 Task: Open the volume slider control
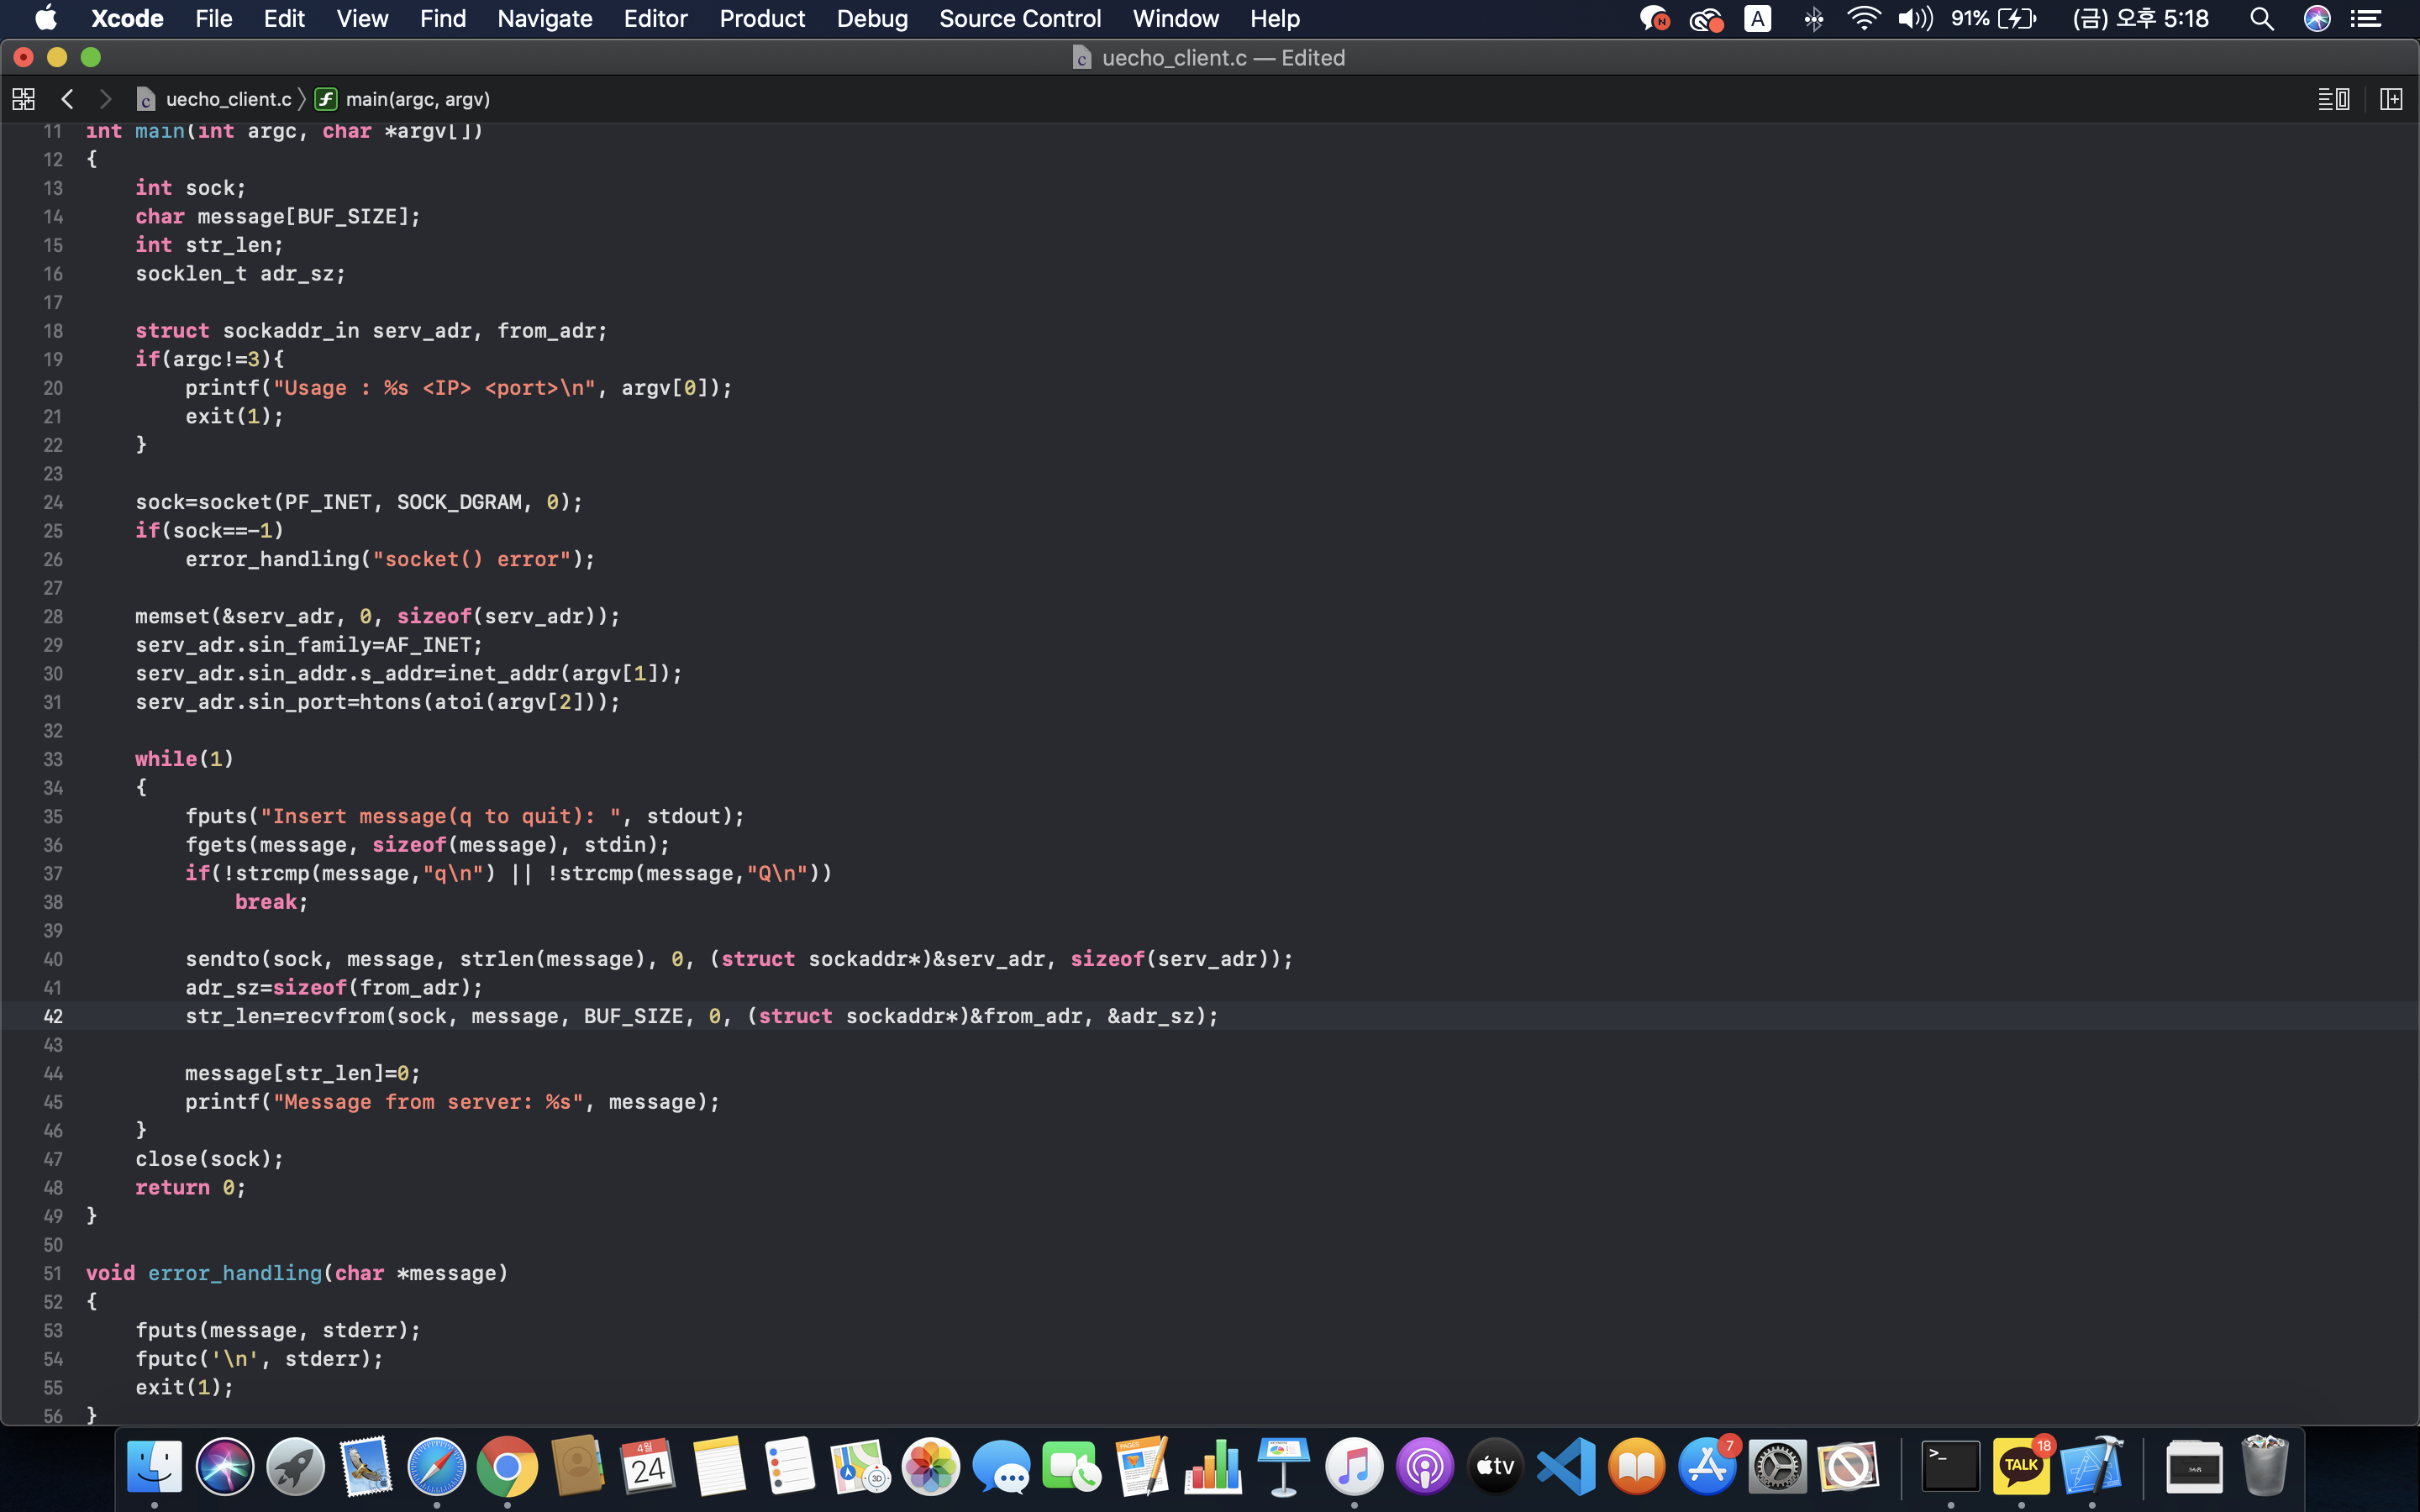click(x=1914, y=19)
